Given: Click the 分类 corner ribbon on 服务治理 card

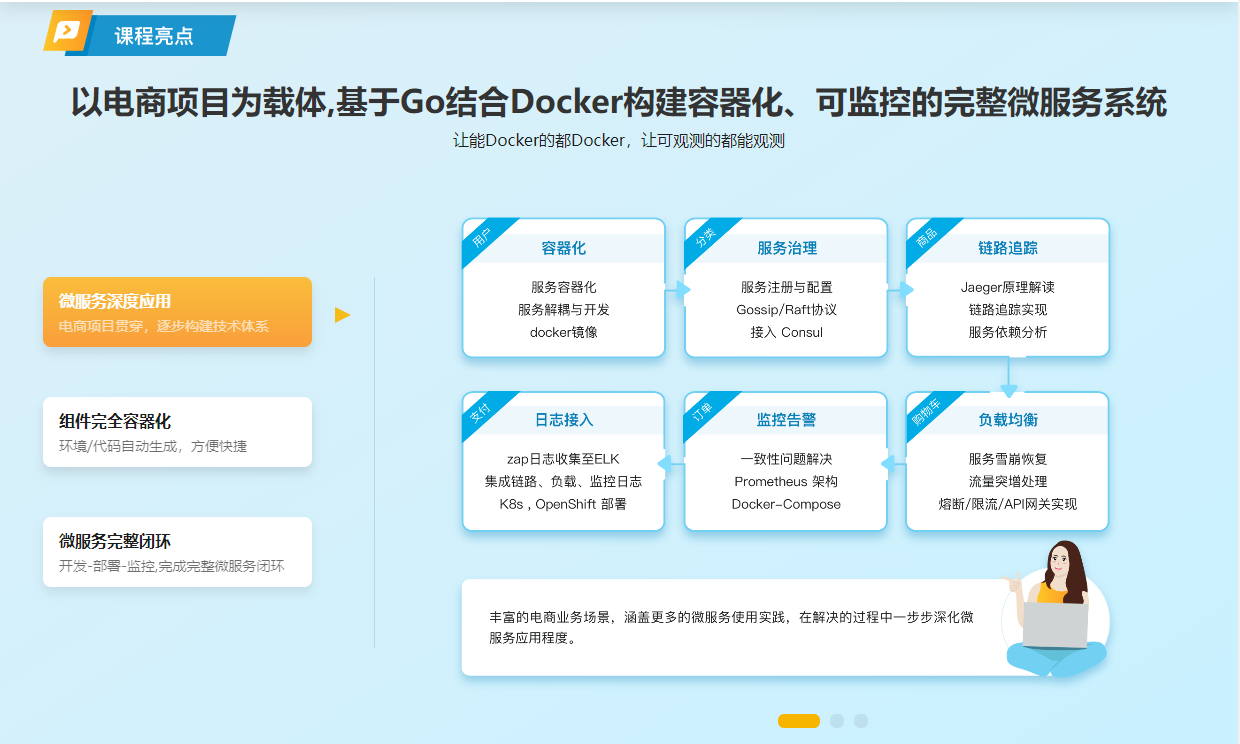Looking at the screenshot, I should coord(704,238).
